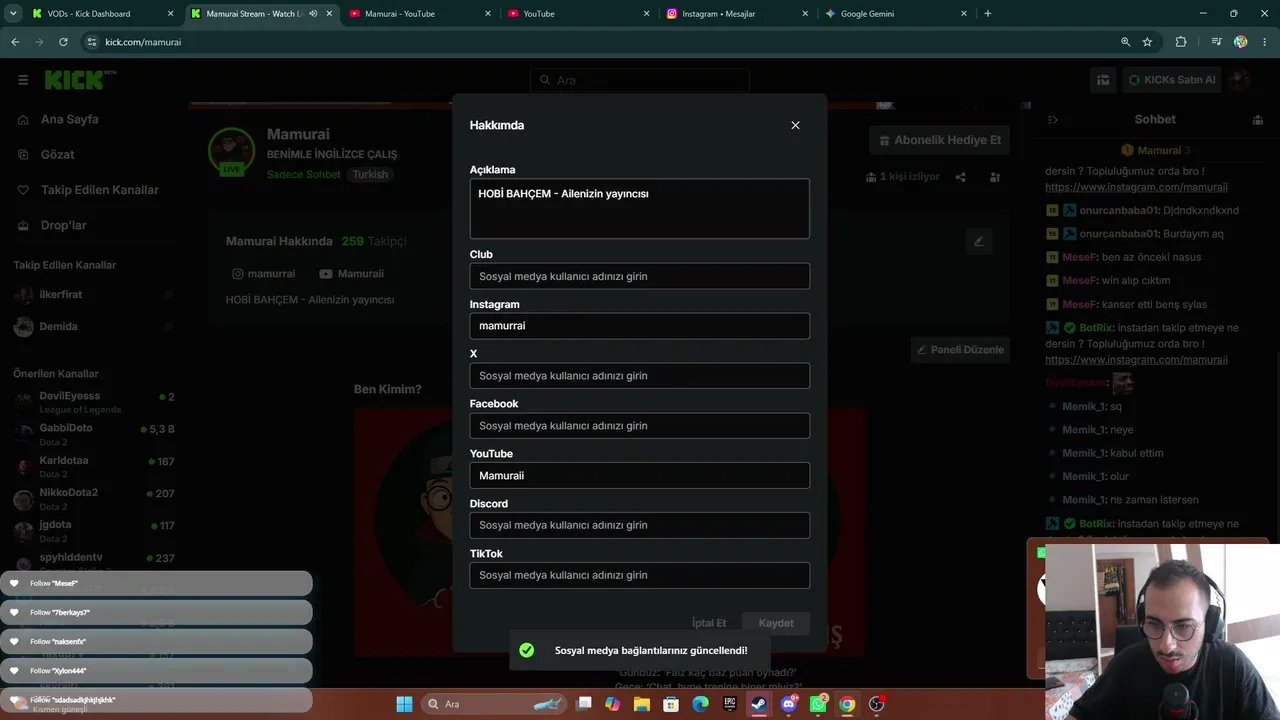
Task: Click into the Açıklama description box
Action: (639, 208)
